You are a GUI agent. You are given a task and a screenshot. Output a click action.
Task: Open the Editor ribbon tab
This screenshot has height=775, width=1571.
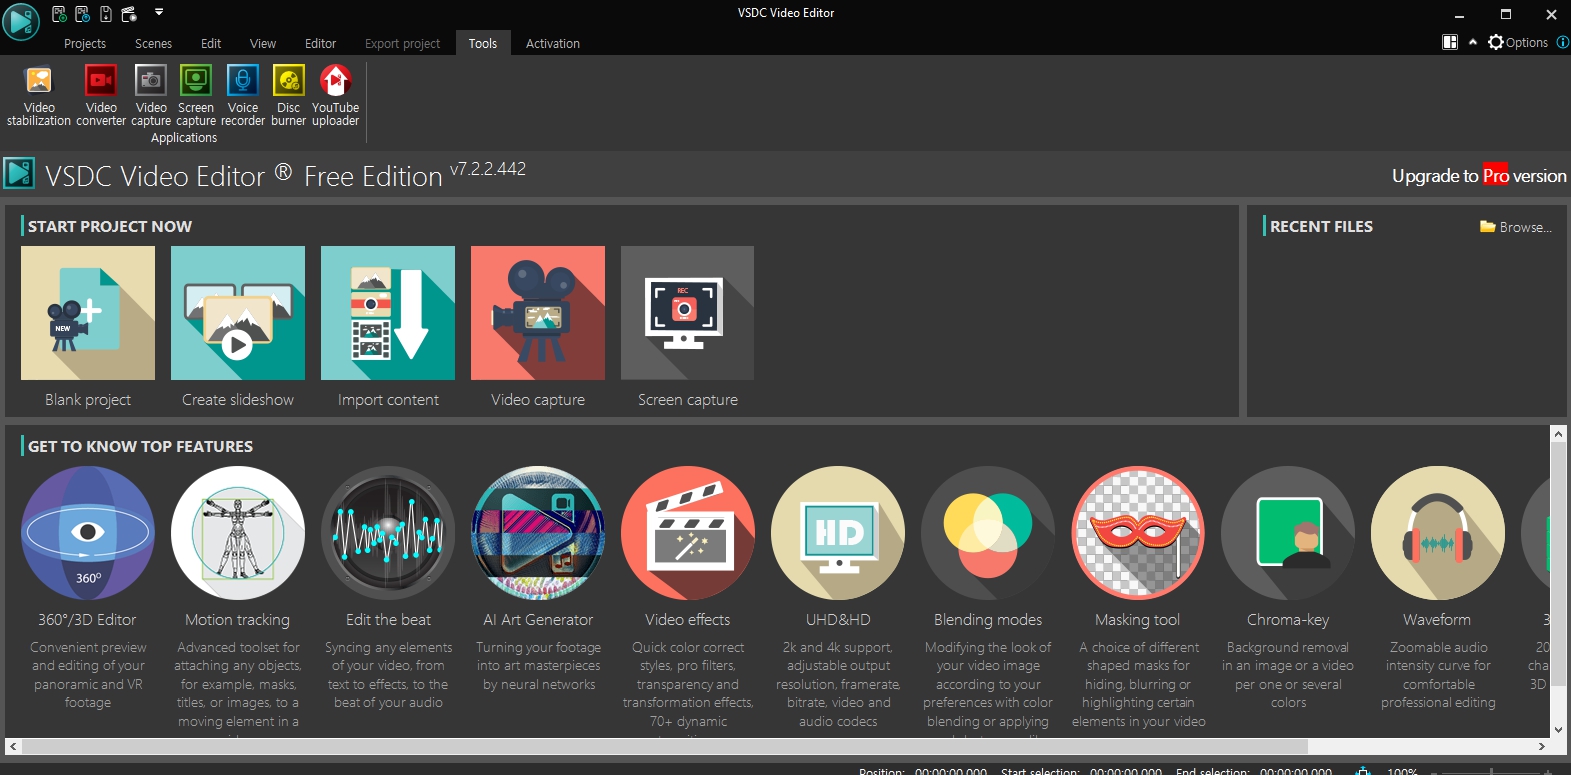(x=320, y=44)
